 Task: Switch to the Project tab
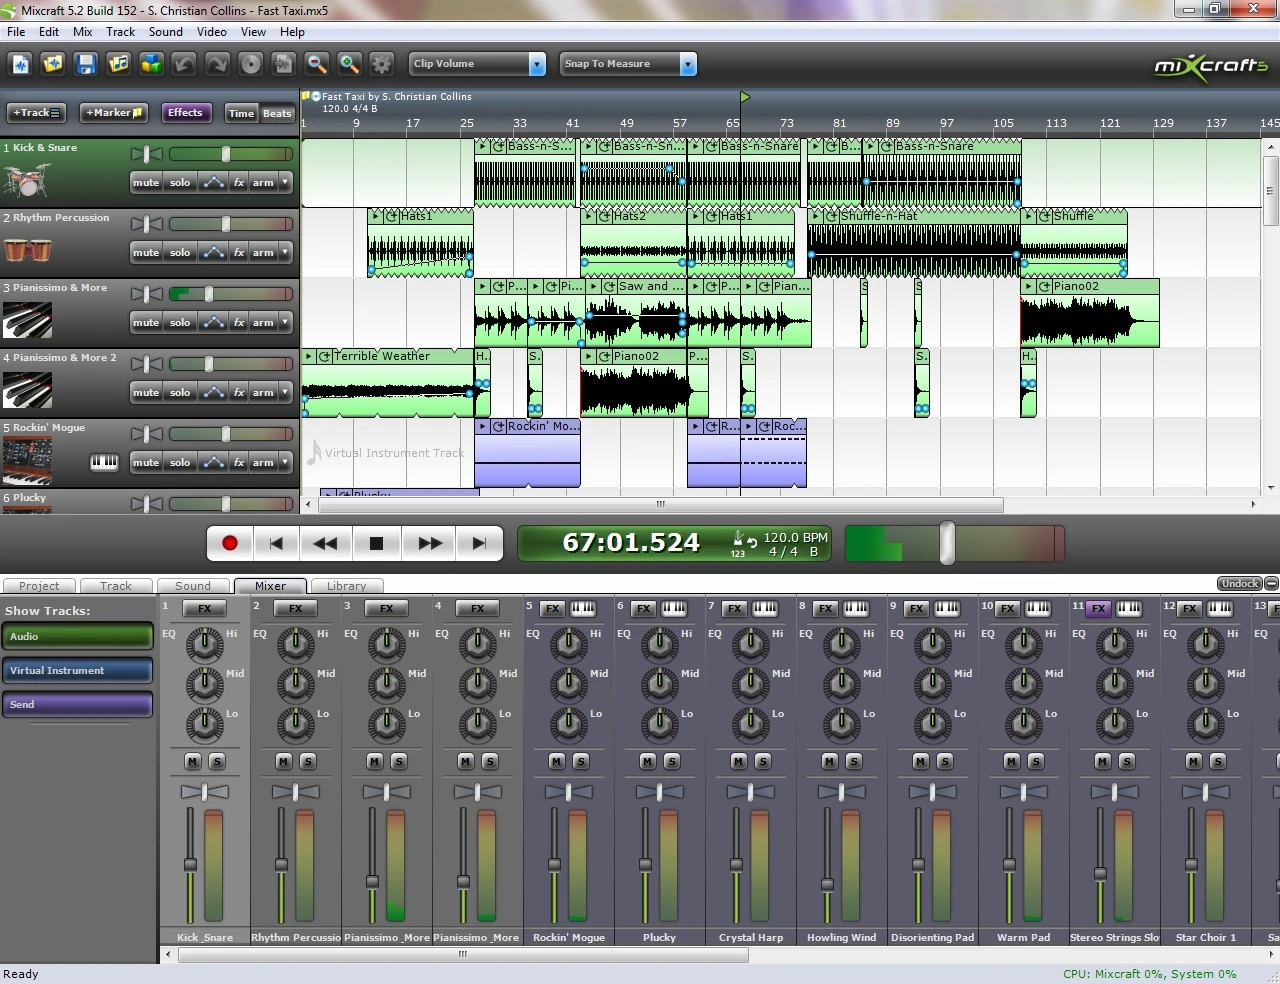pos(39,586)
